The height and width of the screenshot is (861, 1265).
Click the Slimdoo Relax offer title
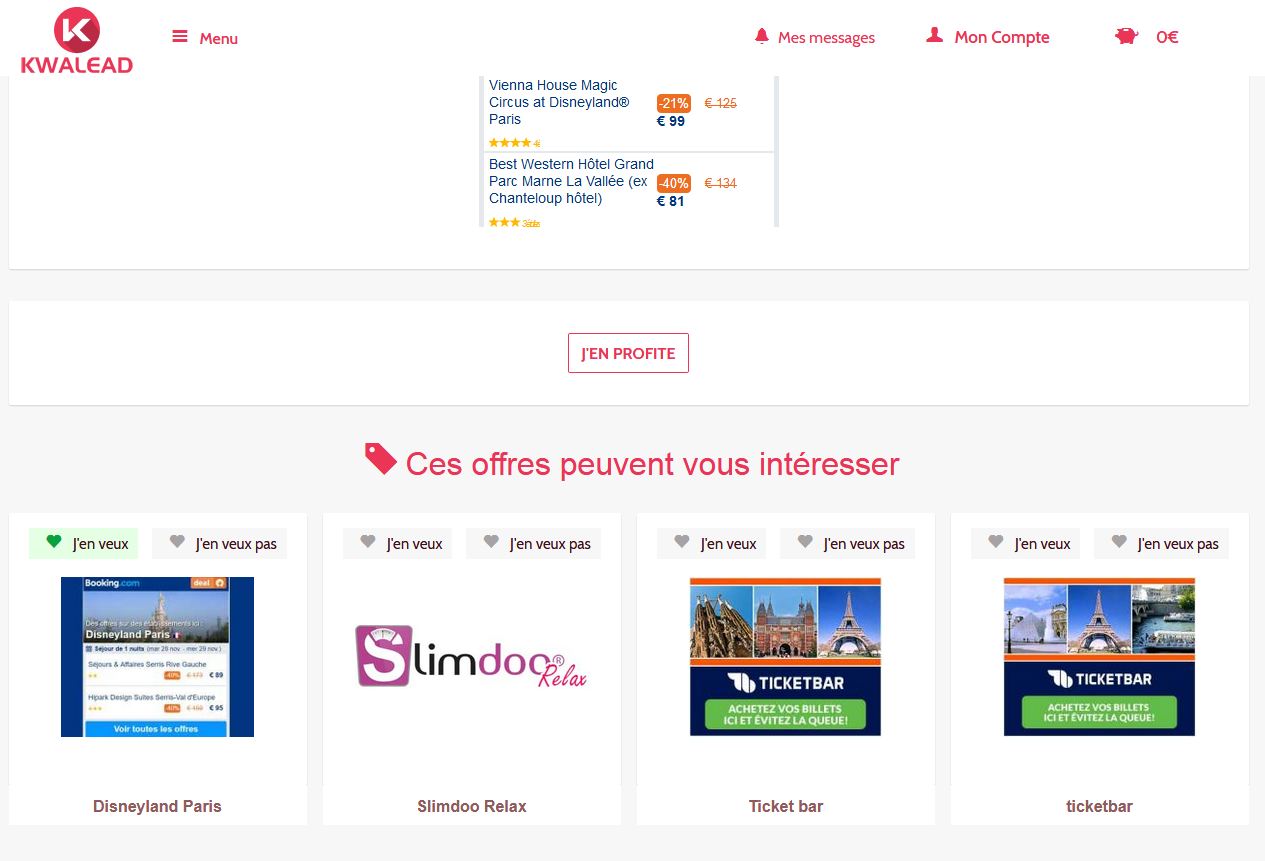471,806
